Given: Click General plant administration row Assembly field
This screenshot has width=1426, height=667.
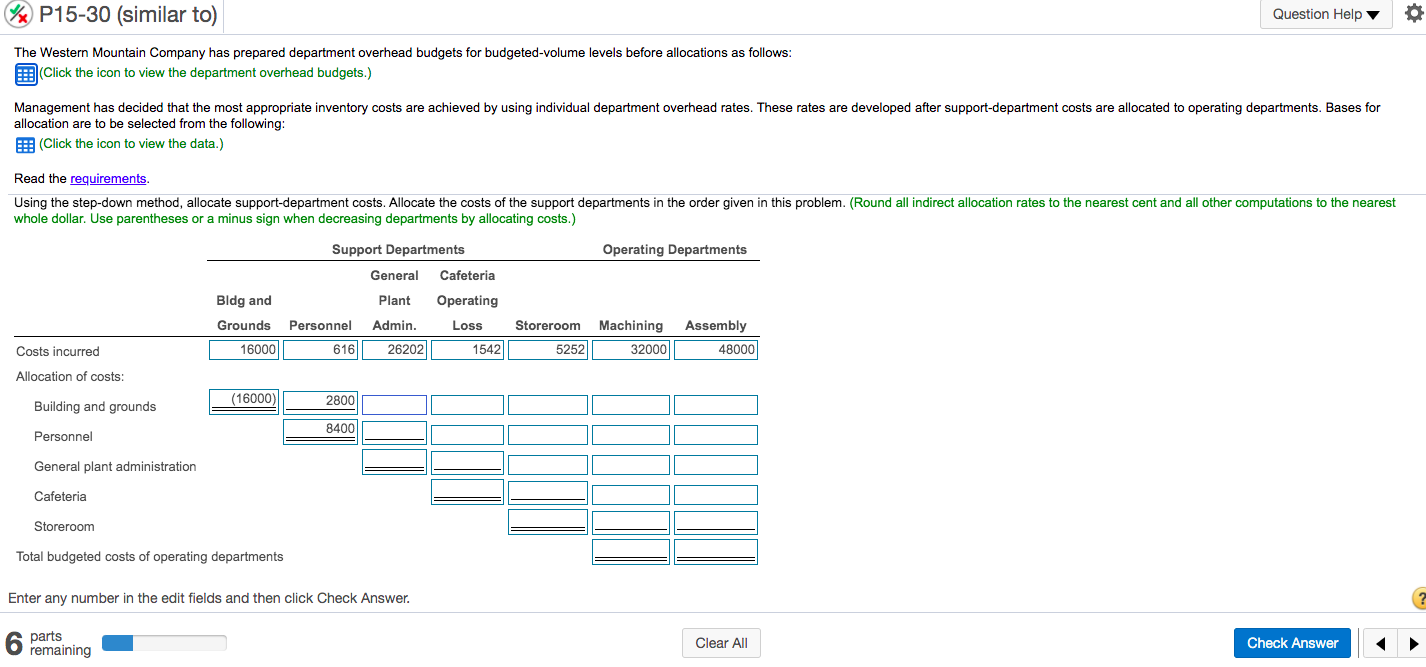Looking at the screenshot, I should (x=716, y=465).
